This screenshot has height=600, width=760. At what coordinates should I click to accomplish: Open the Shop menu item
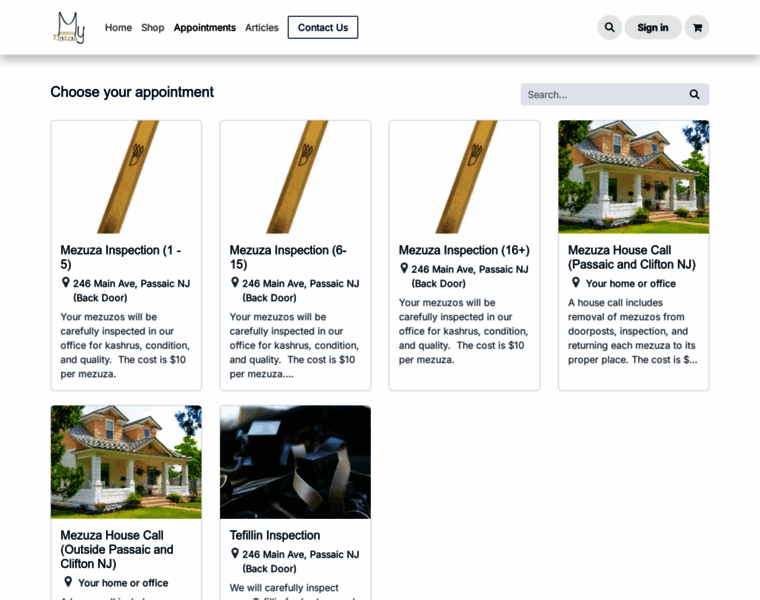(x=153, y=28)
